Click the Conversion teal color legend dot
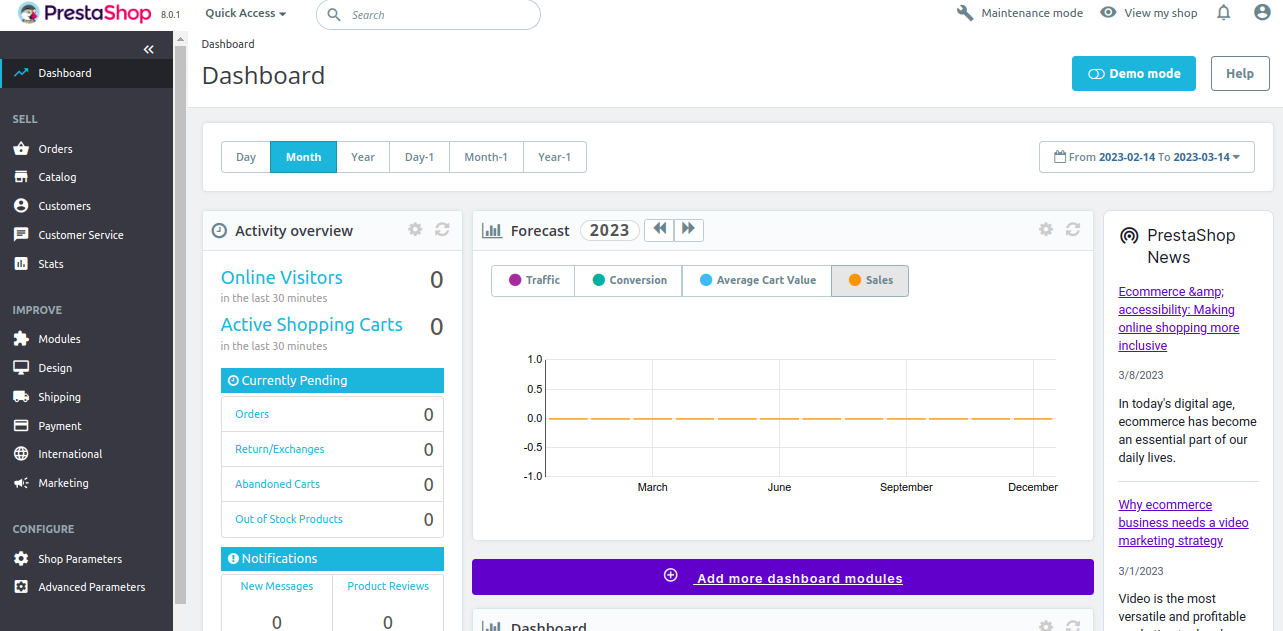 point(599,280)
